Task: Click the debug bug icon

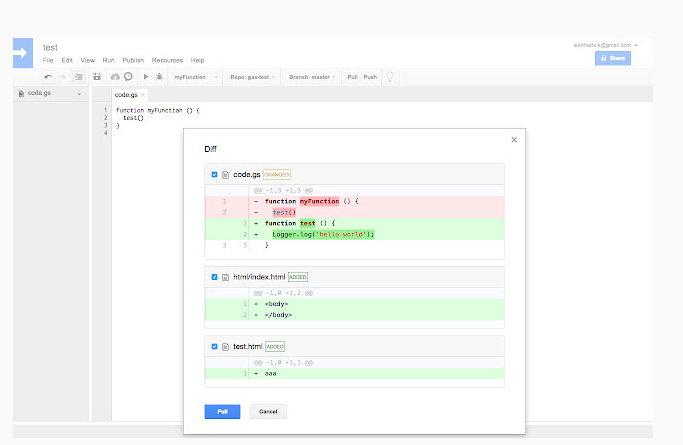Action: [x=159, y=77]
